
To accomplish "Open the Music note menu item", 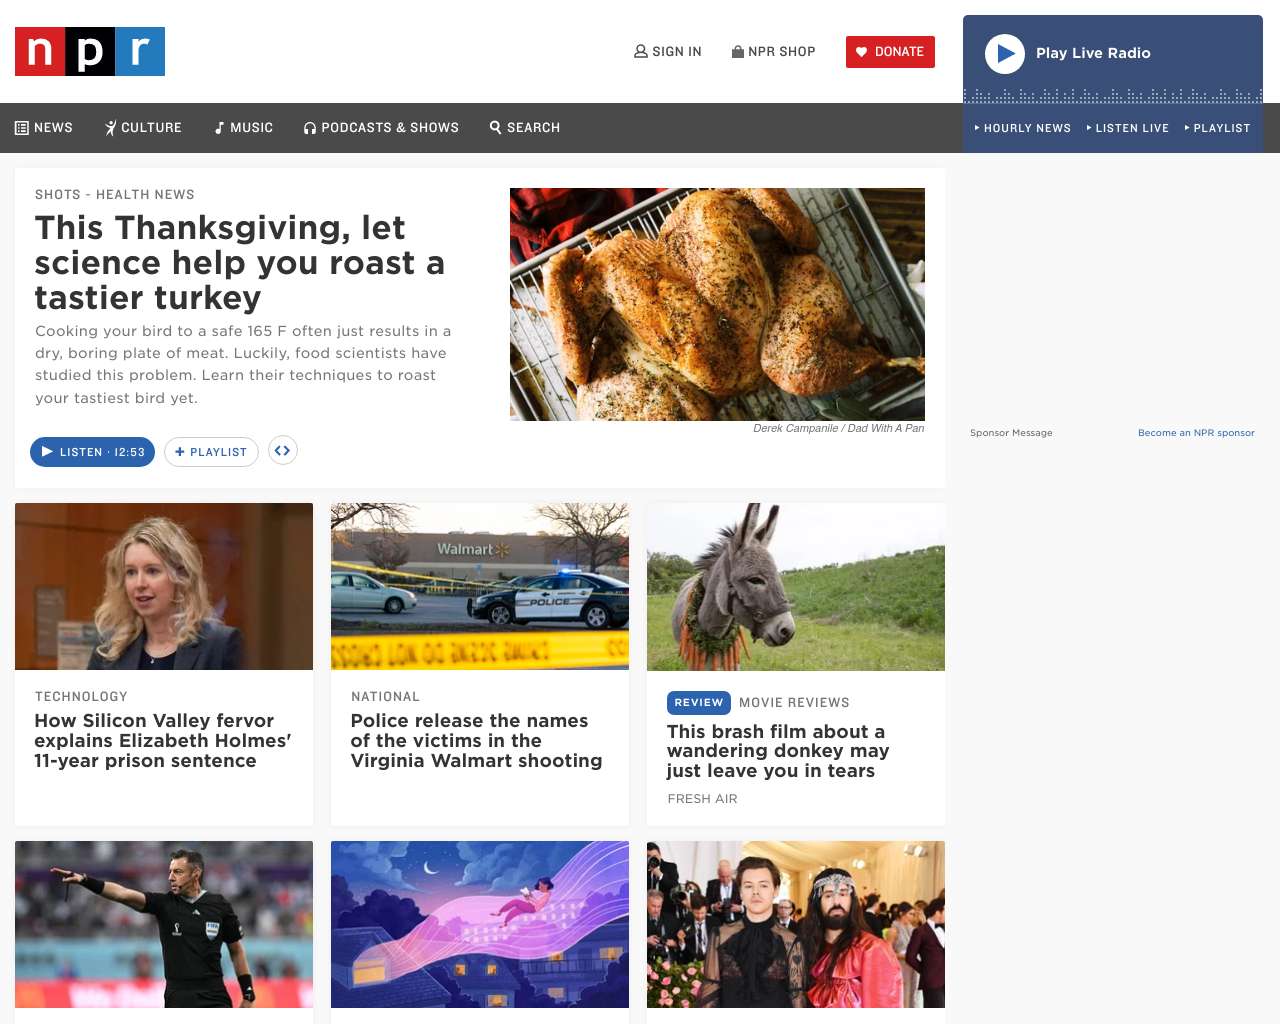I will pyautogui.click(x=243, y=128).
